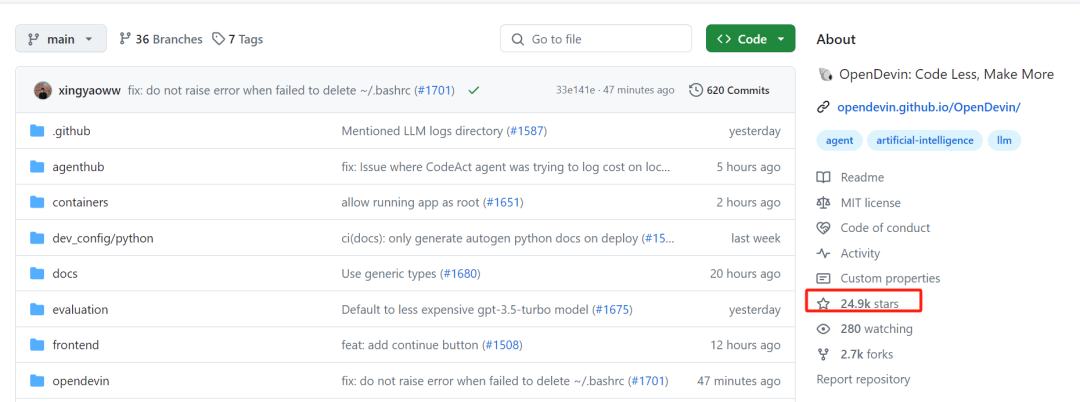Click the pulse icon next to Activity
The width and height of the screenshot is (1080, 402).
823,253
